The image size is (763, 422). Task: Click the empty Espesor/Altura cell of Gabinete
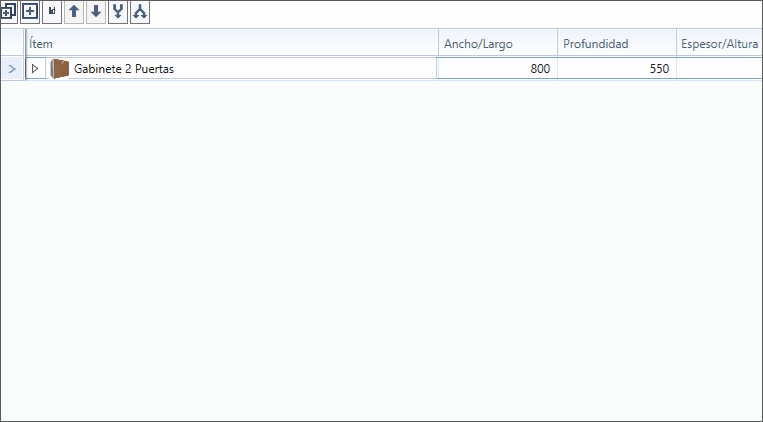pyautogui.click(x=719, y=69)
